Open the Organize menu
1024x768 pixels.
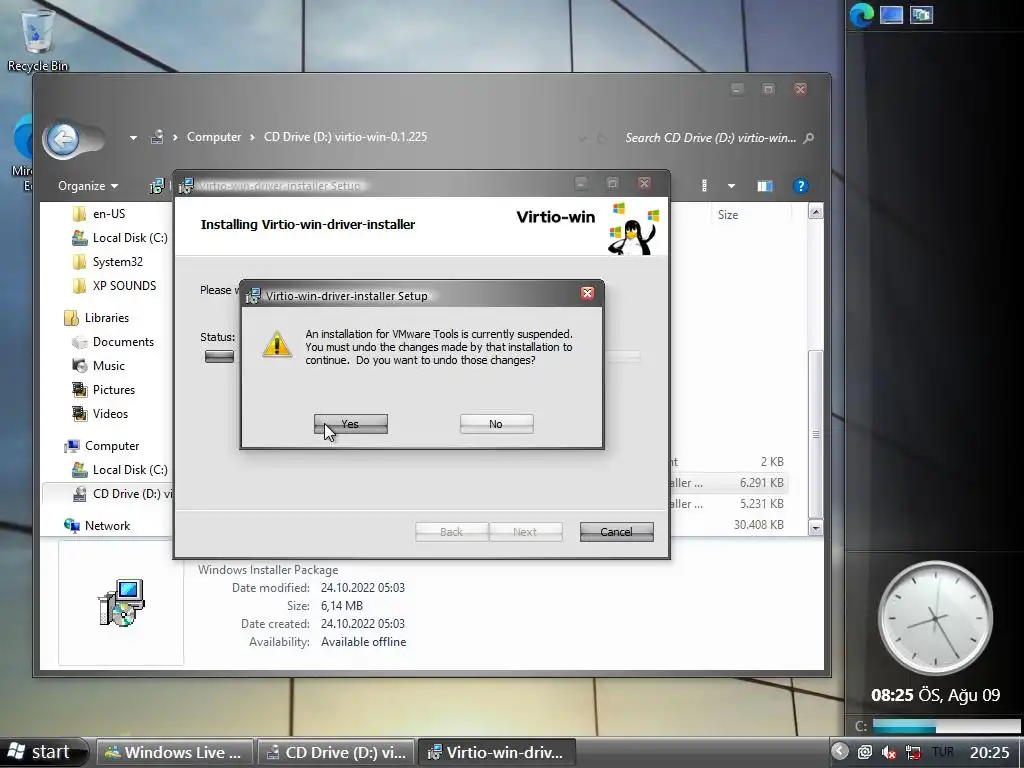[x=88, y=186]
